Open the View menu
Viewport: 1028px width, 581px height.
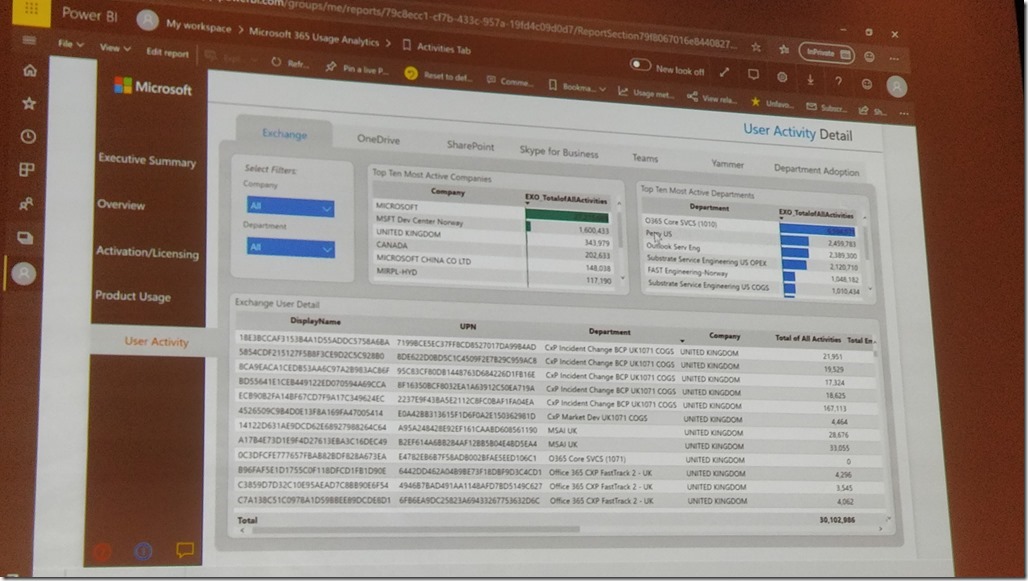coord(115,48)
